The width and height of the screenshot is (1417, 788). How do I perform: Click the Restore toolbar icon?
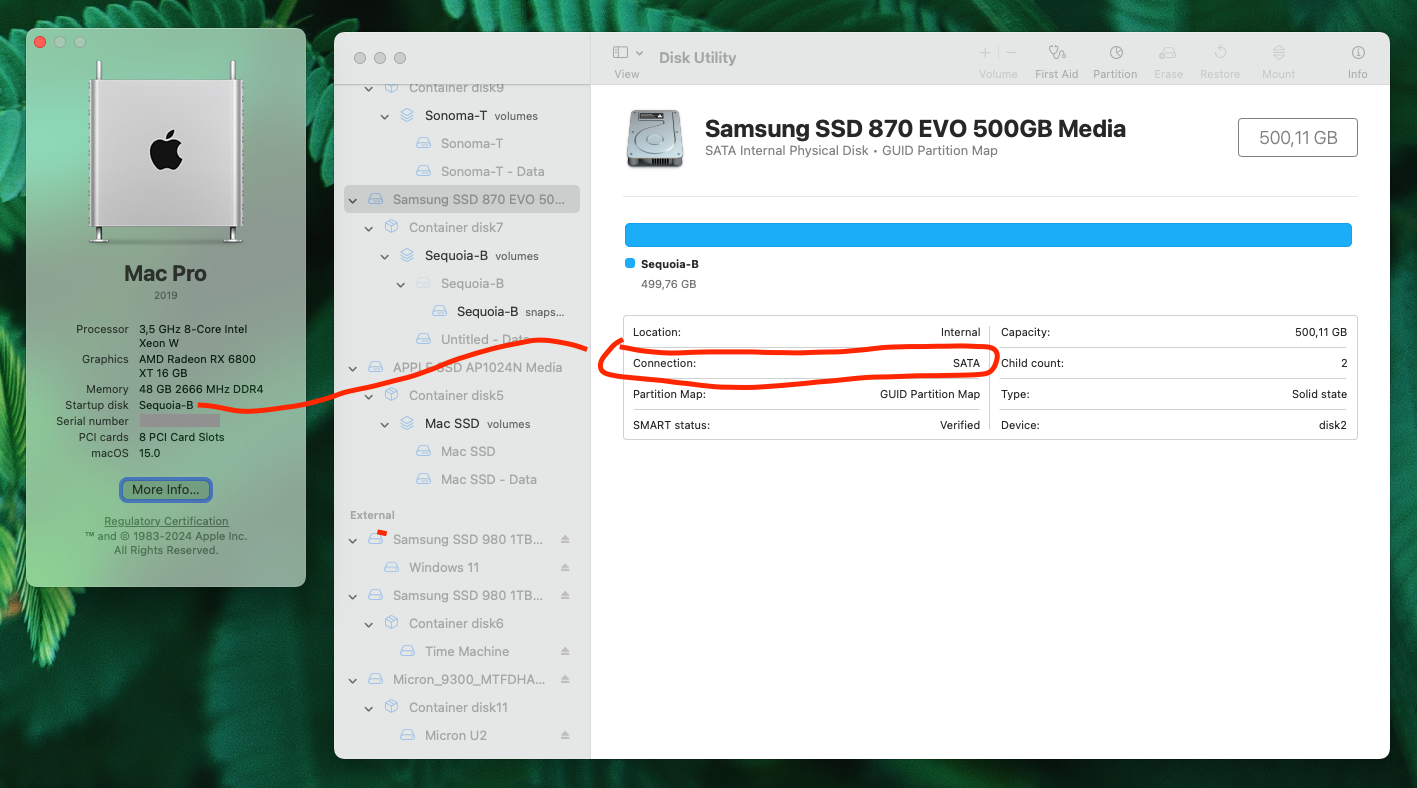tap(1220, 53)
